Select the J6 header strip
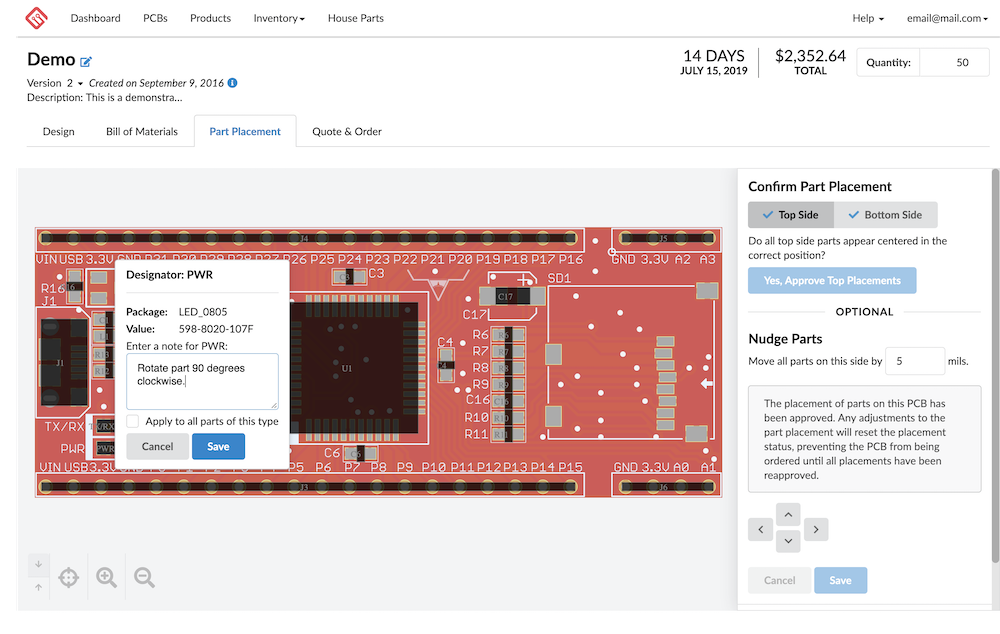The image size is (1000, 634). [666, 487]
